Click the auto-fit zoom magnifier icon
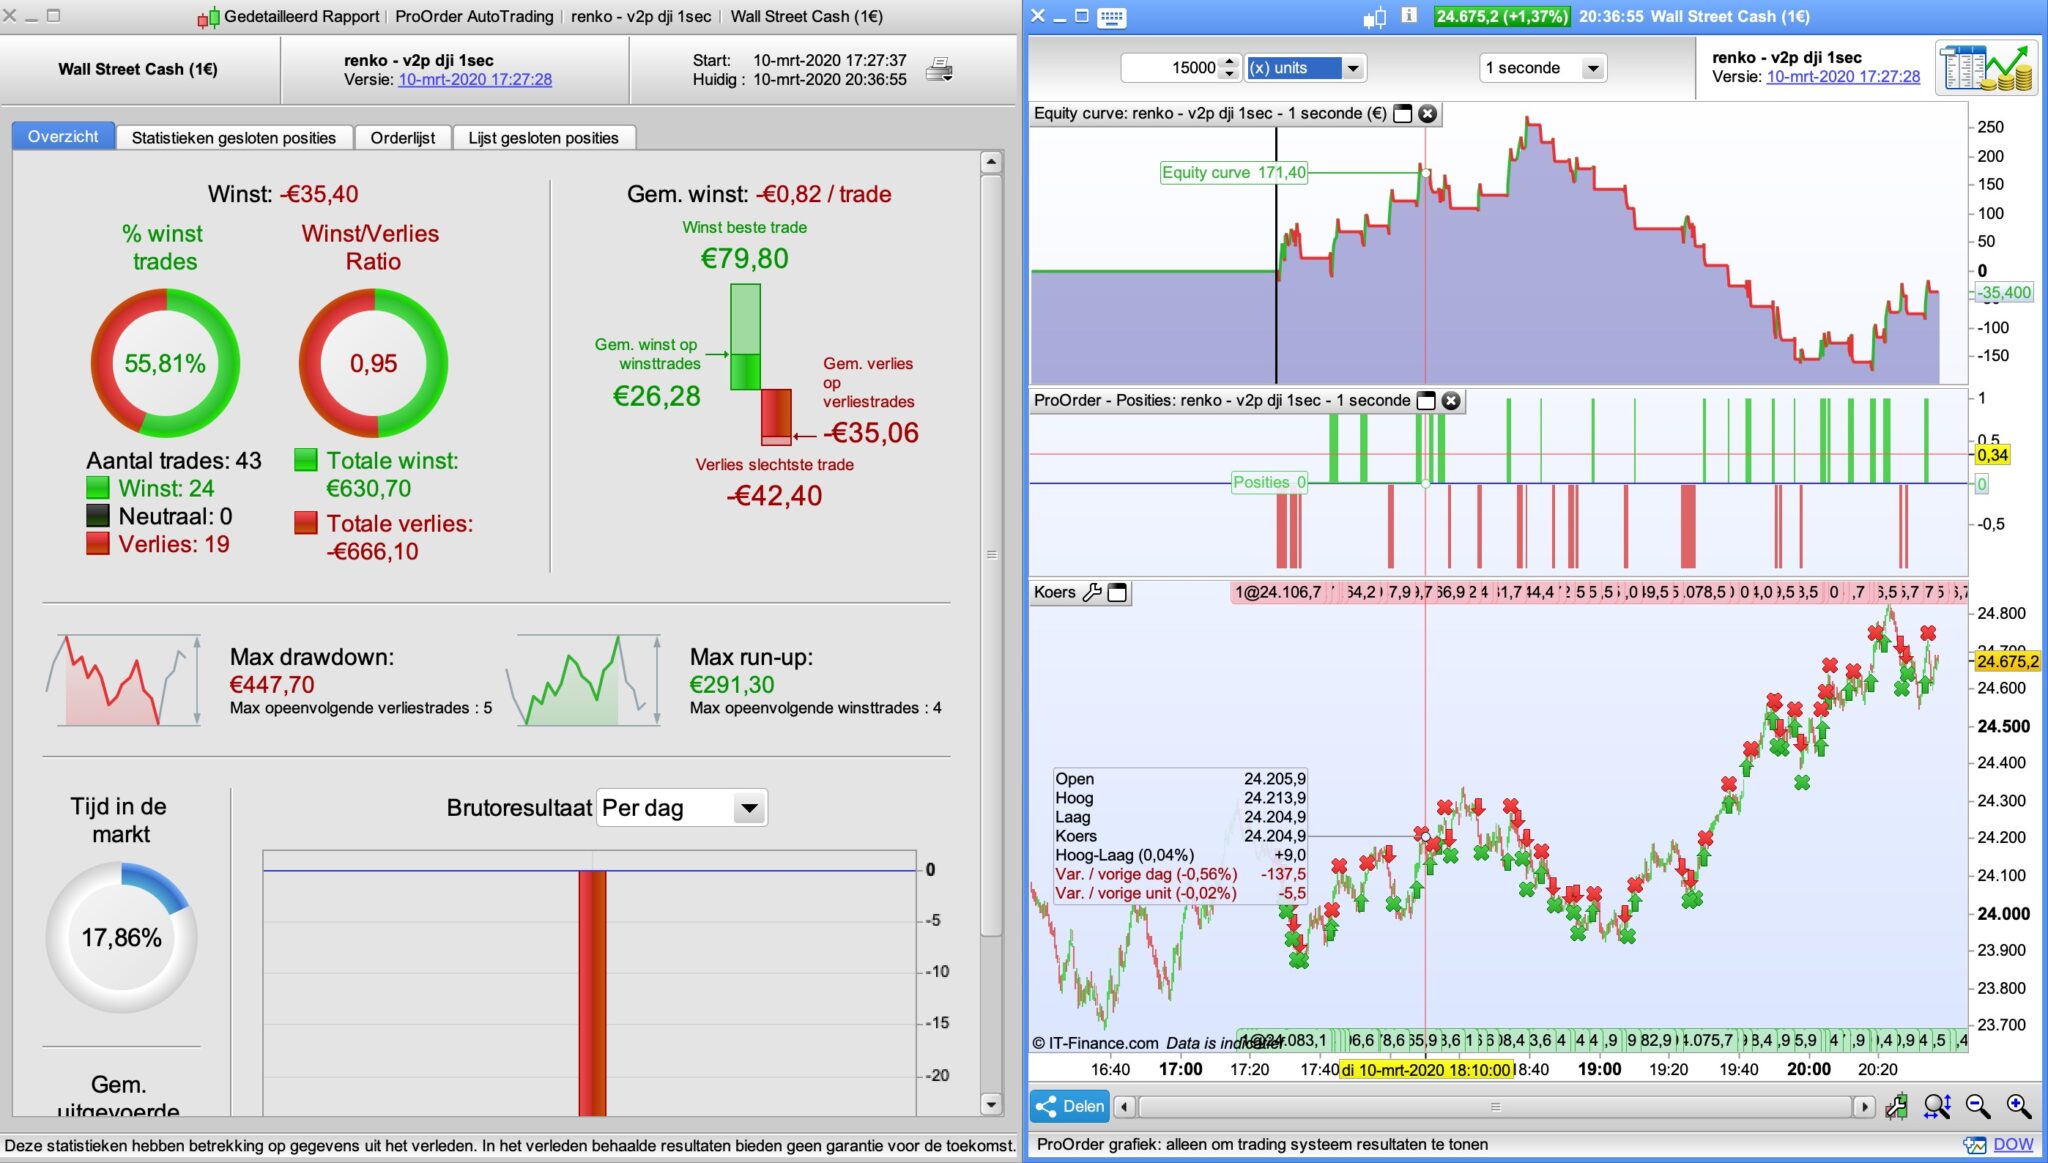Image resolution: width=2048 pixels, height=1163 pixels. coord(1936,1106)
